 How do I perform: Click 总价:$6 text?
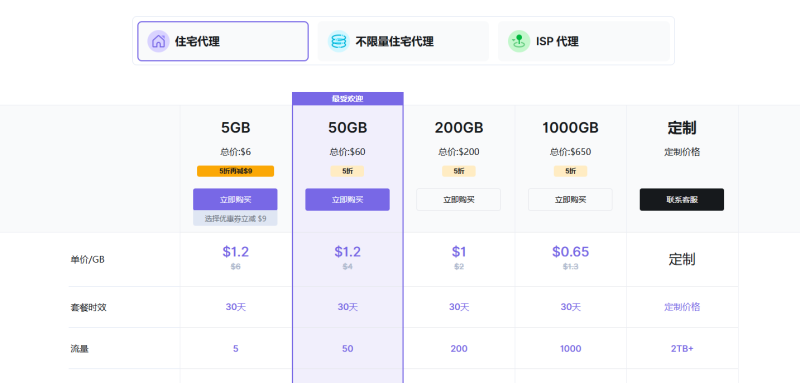236,152
